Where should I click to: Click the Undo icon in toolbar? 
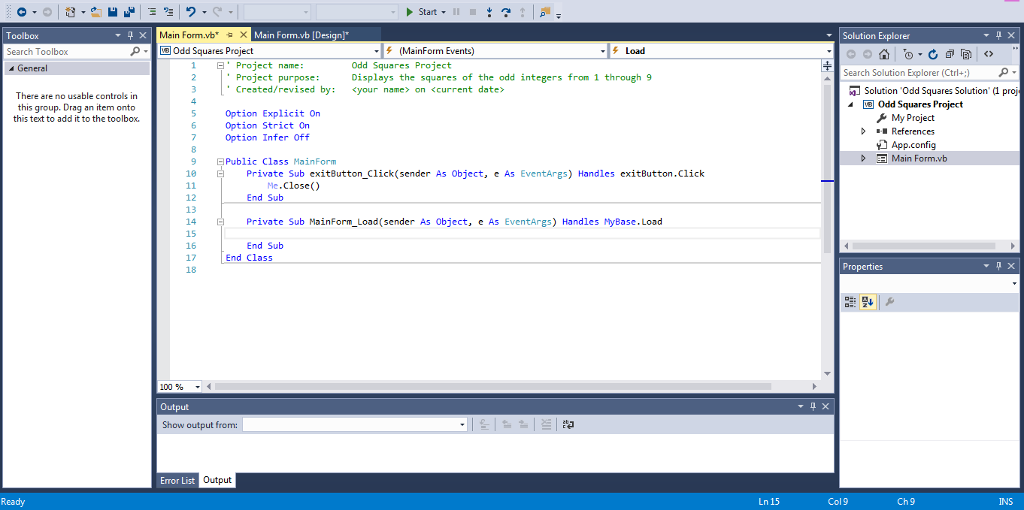(190, 12)
